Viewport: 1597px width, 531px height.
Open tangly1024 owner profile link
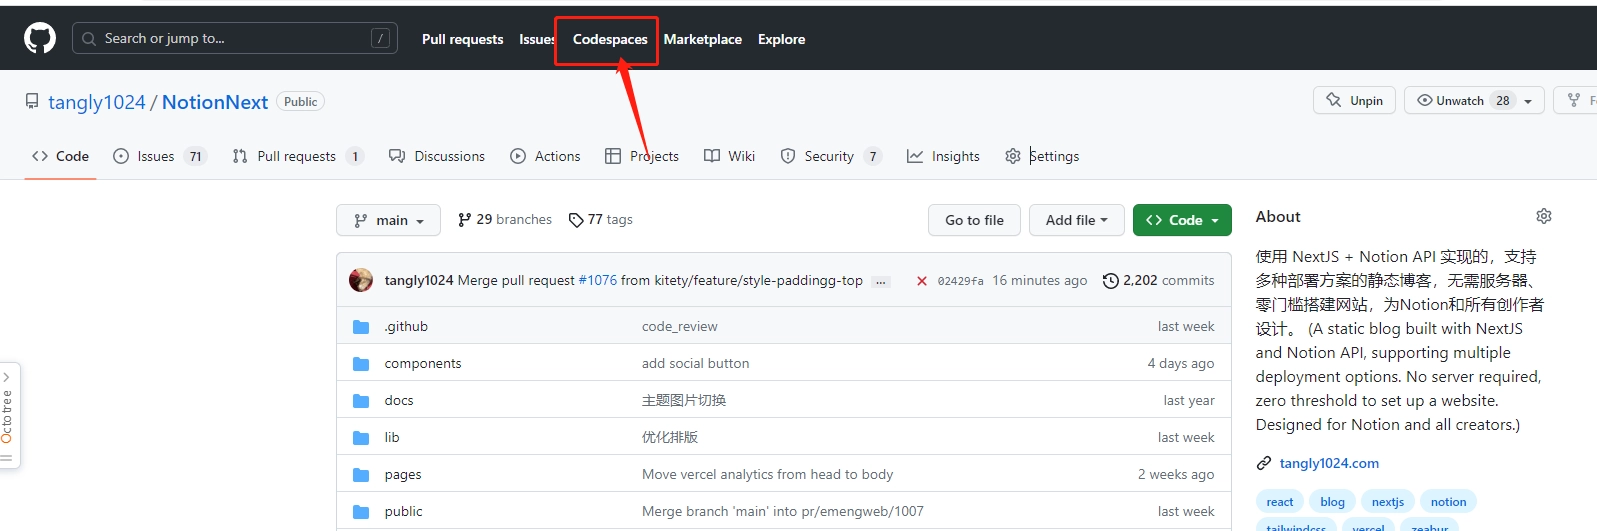pos(97,102)
